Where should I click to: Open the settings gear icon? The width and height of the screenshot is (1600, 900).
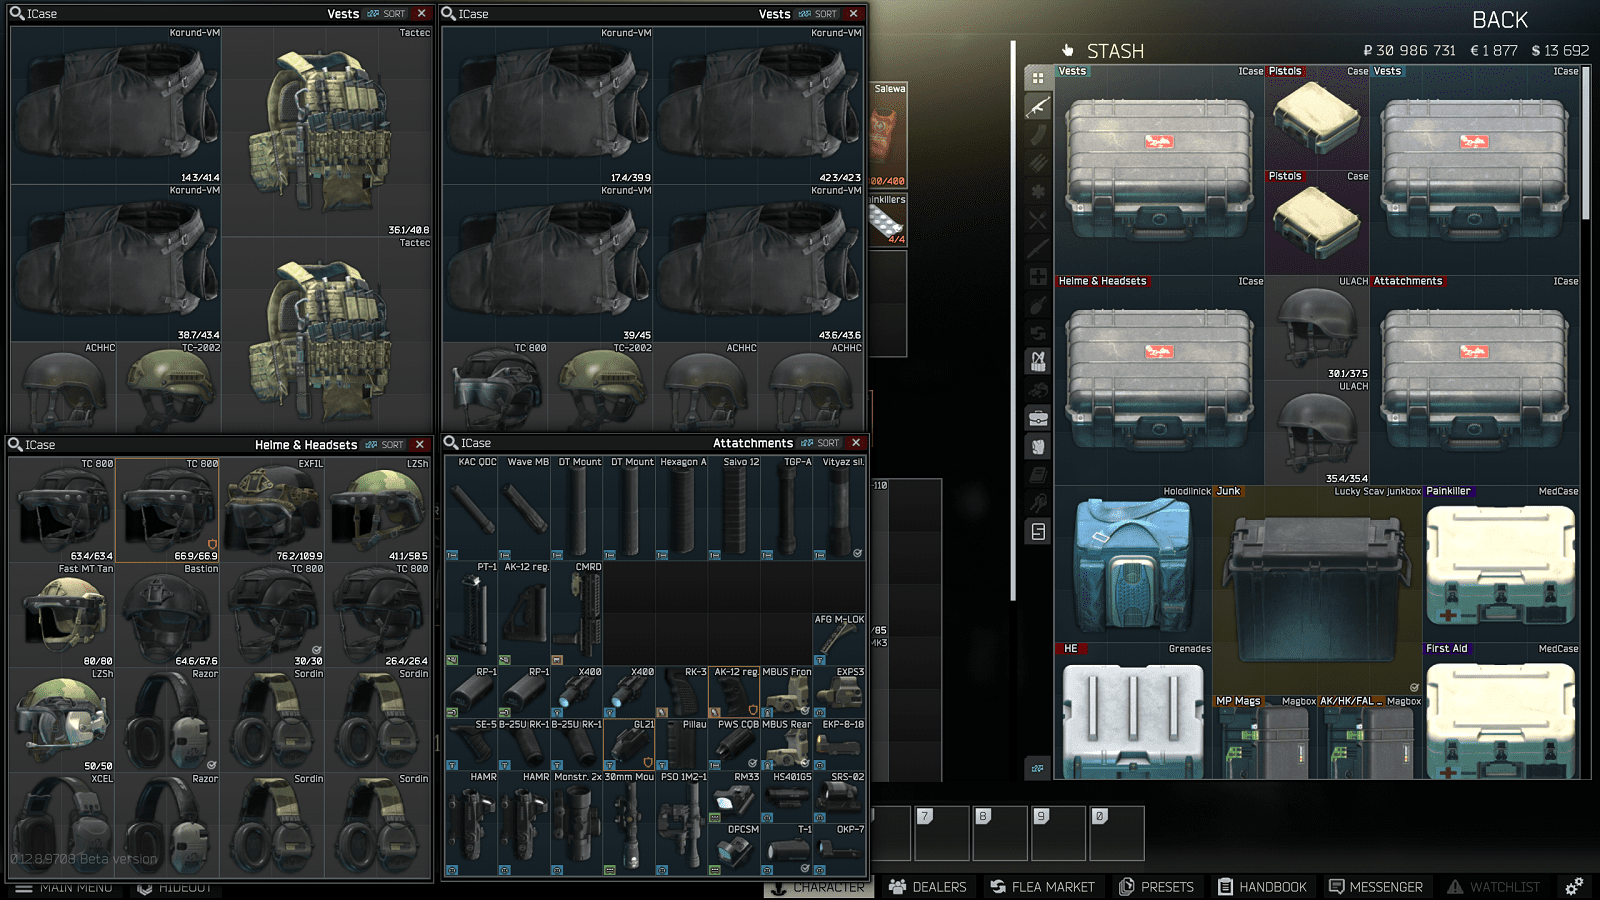(1574, 887)
